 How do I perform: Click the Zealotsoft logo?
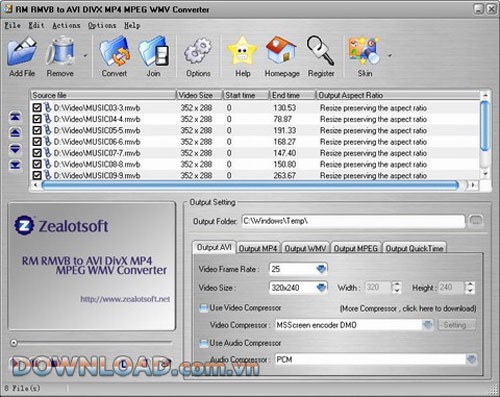[x=61, y=226]
